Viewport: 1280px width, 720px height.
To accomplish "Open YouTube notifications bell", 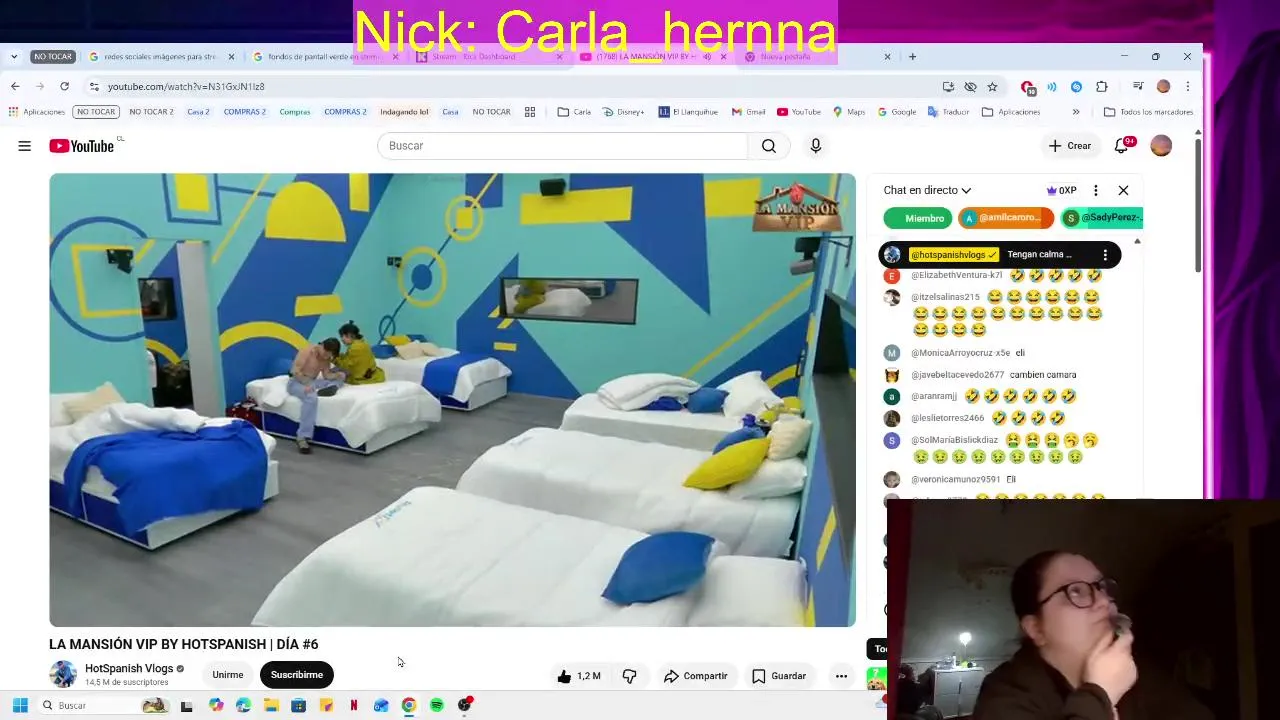I will pos(1122,146).
